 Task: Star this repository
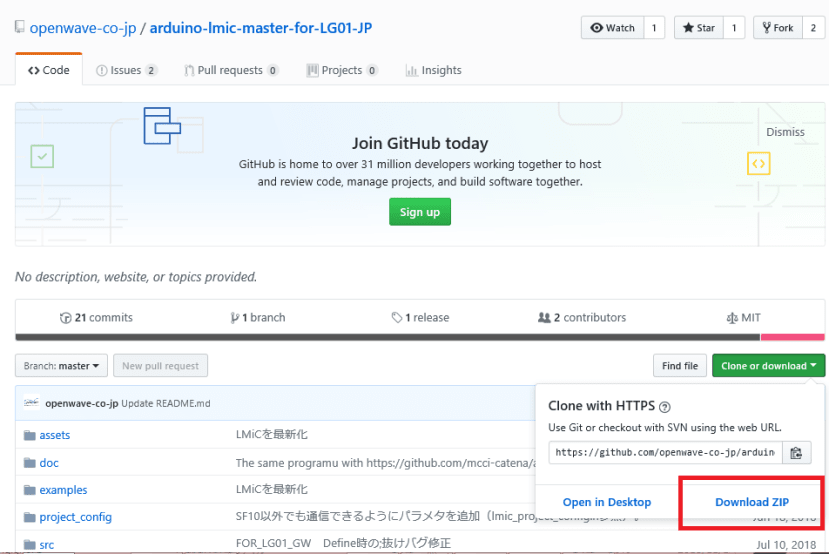pos(698,28)
